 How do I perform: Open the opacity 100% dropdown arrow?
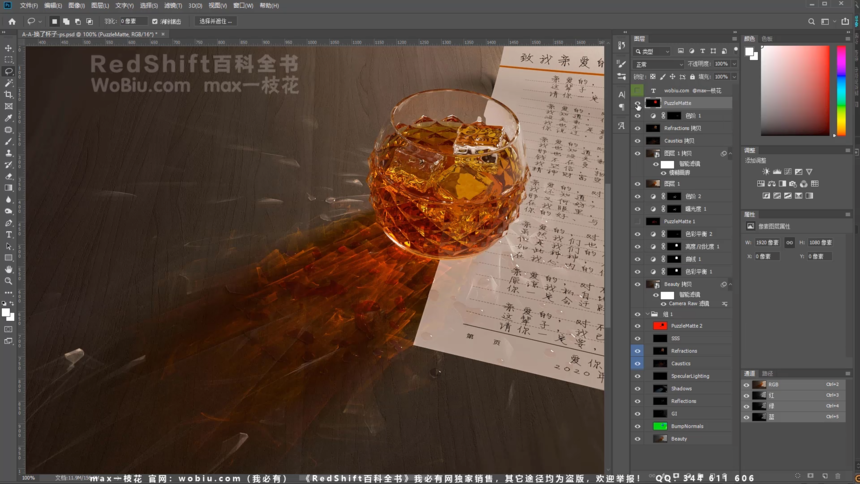734,64
